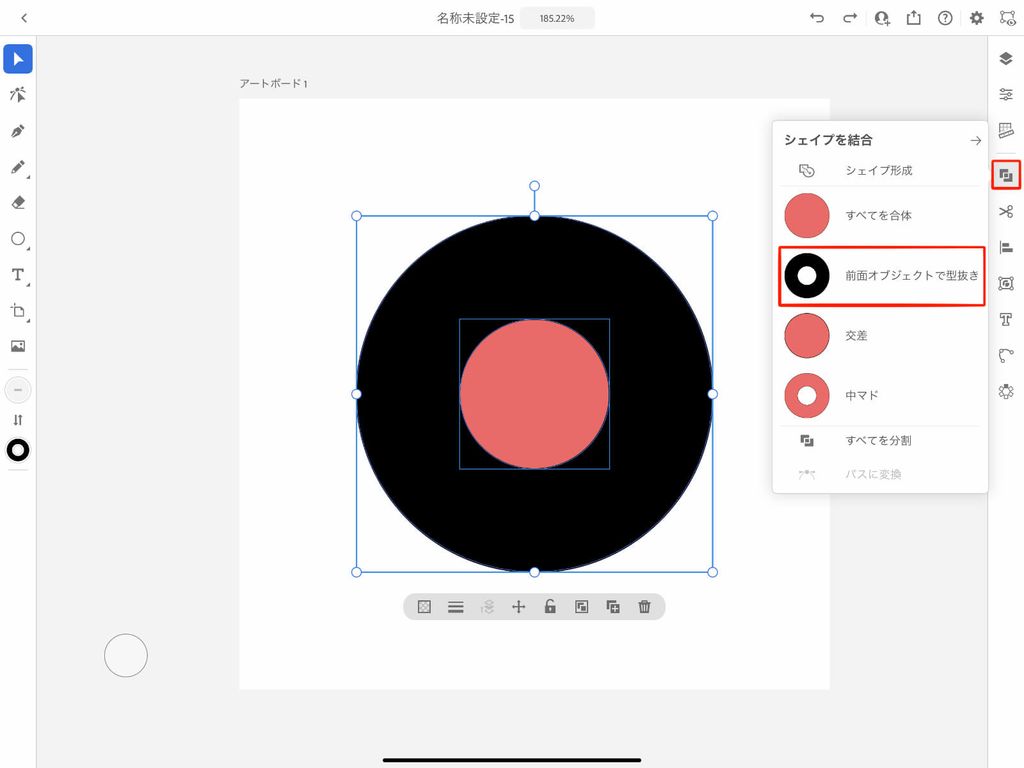The width and height of the screenshot is (1024, 768).
Task: Open the zoom level 185.22% field
Action: (557, 18)
